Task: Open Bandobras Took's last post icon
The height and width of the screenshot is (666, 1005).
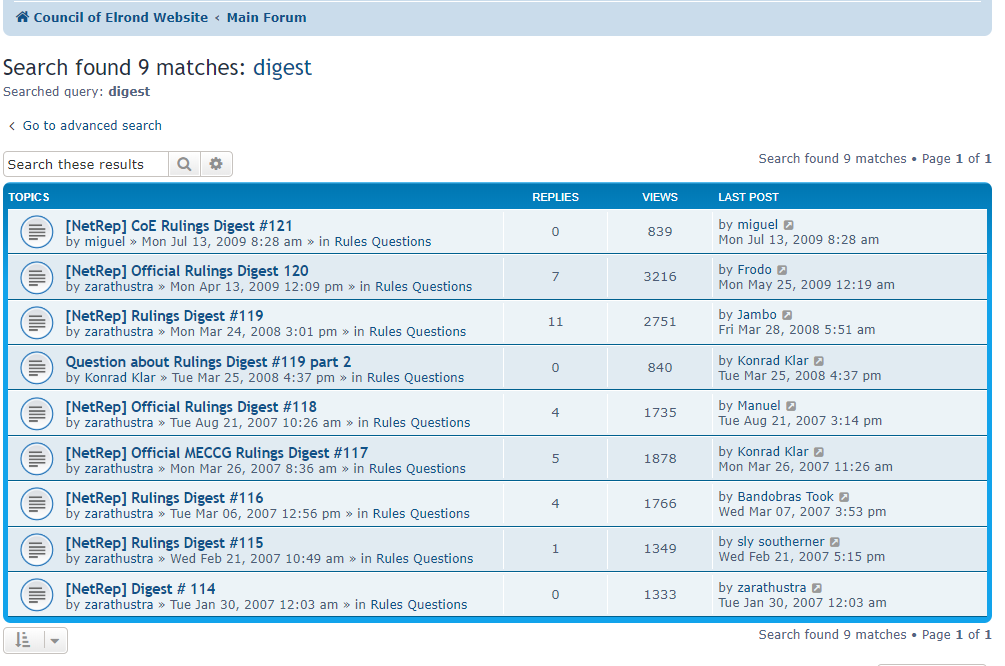Action: point(844,498)
